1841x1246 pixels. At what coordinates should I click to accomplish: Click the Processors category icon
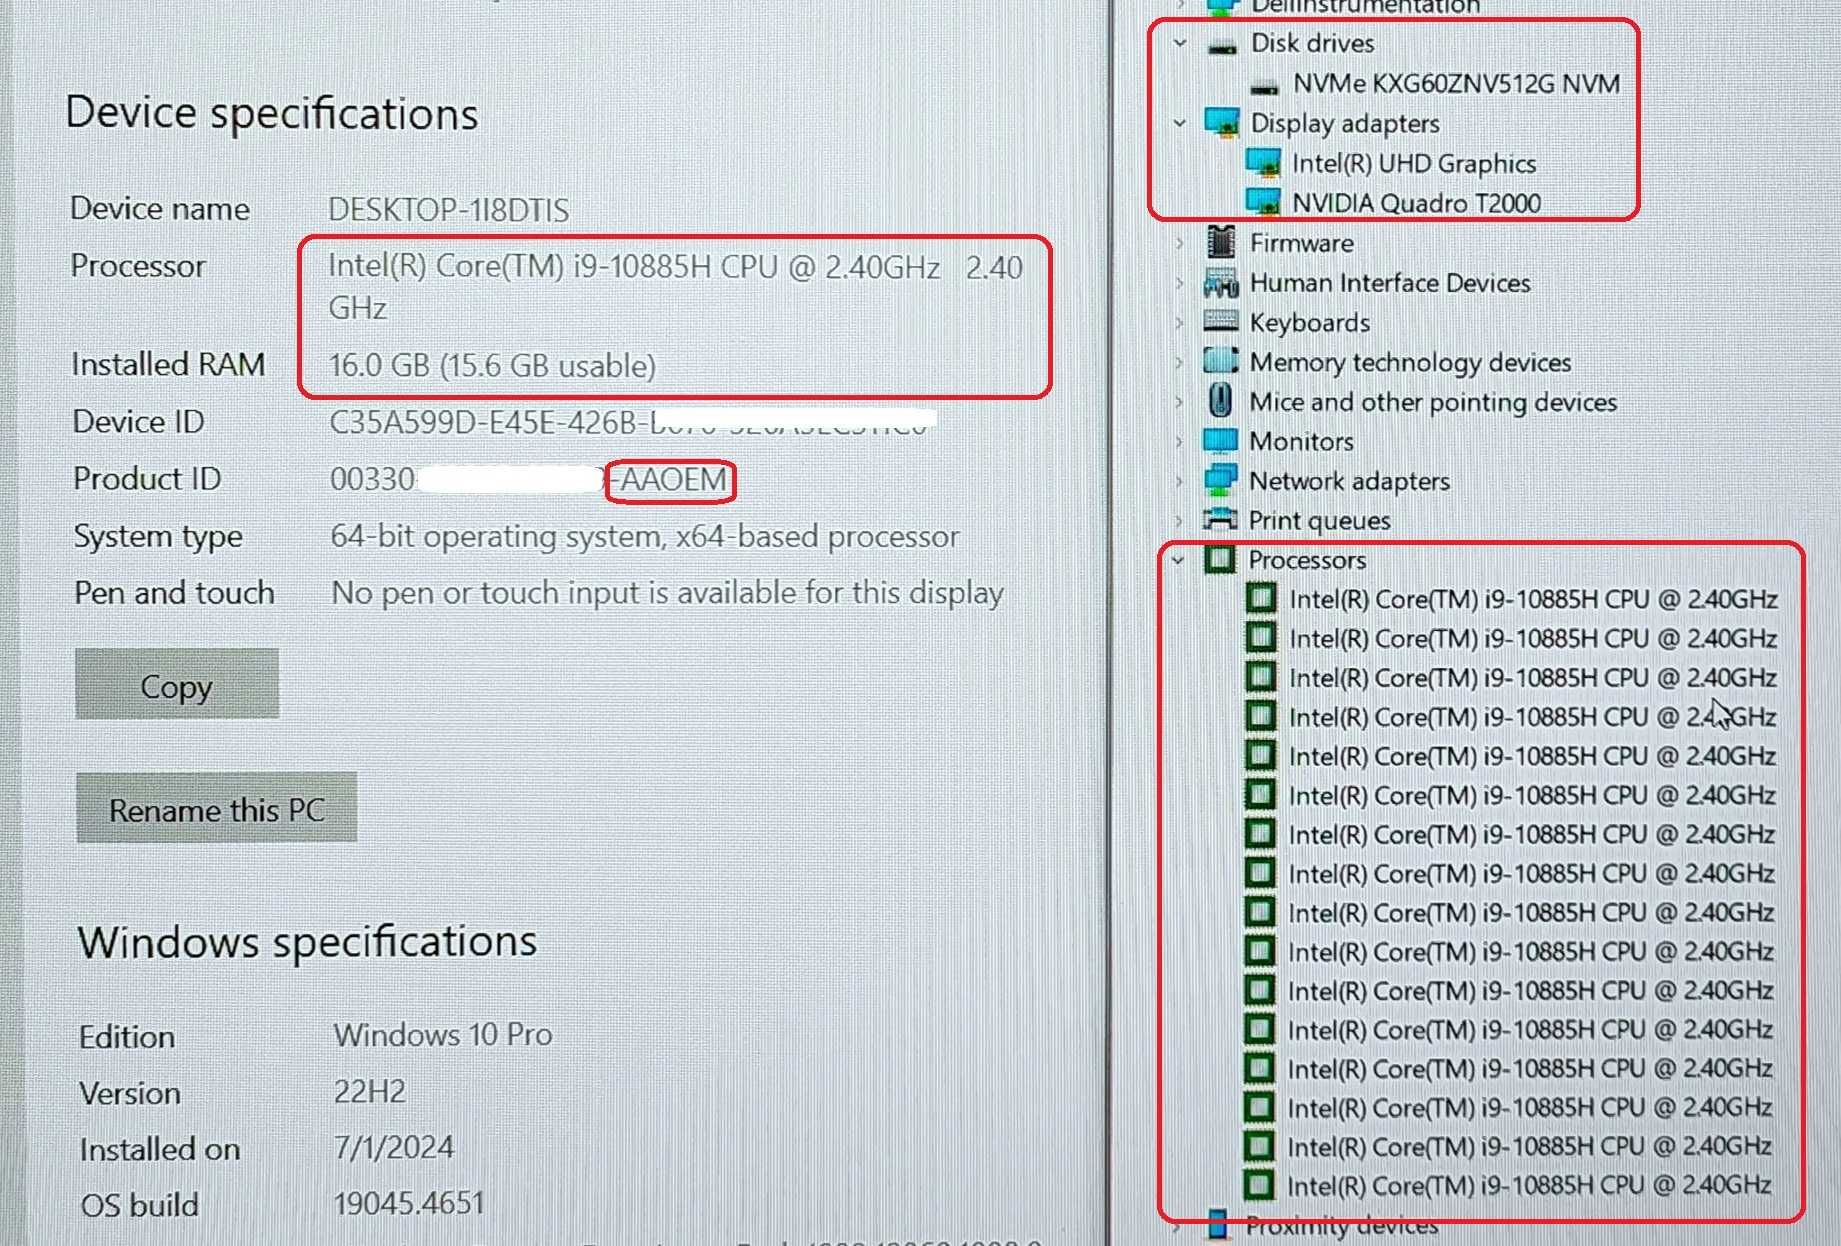(1220, 559)
